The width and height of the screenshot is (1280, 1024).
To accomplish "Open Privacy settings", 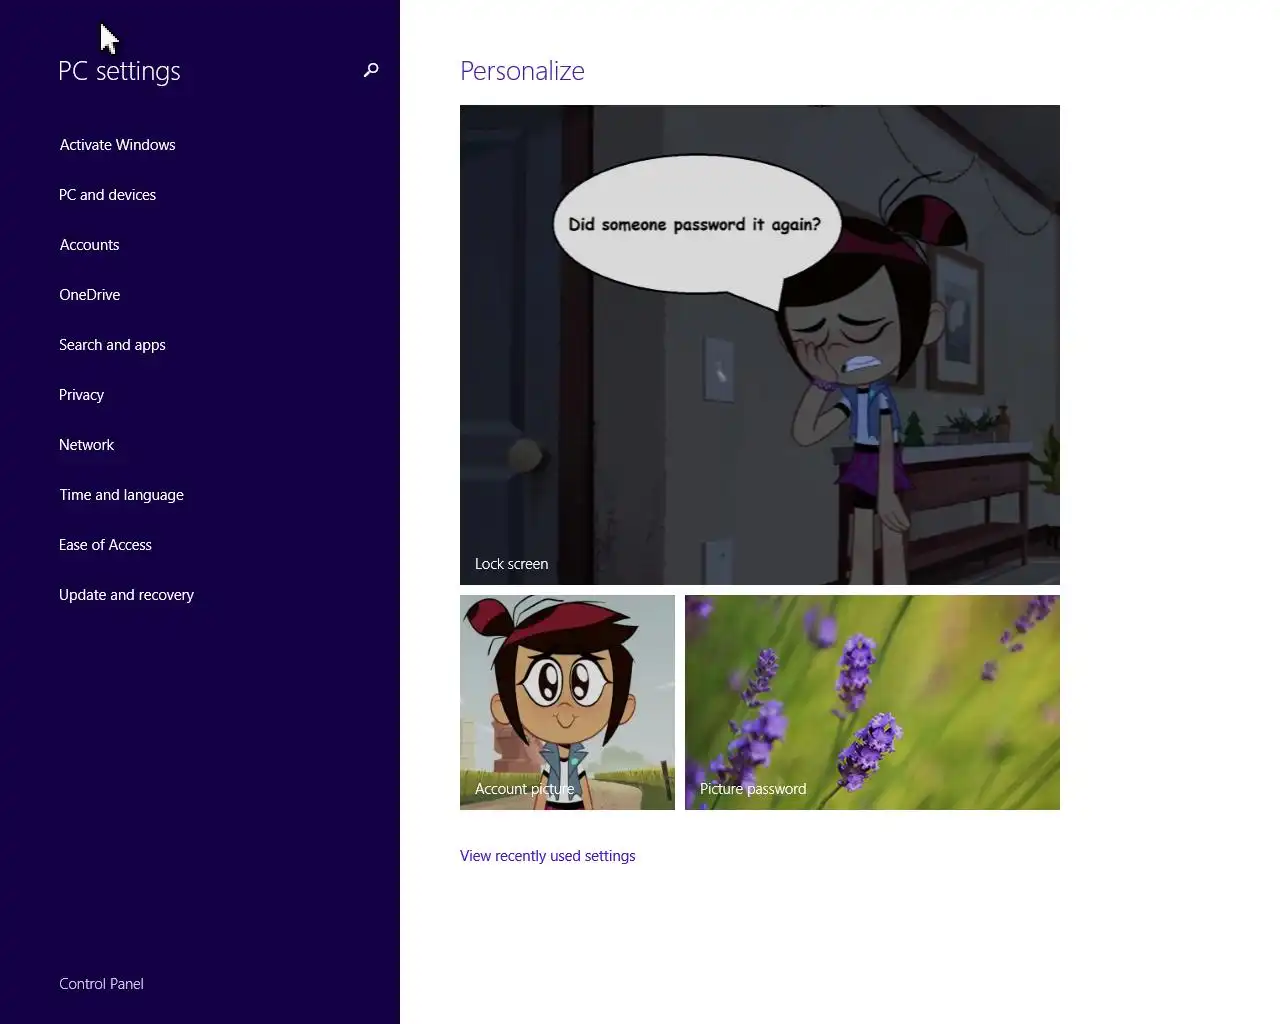I will [81, 395].
